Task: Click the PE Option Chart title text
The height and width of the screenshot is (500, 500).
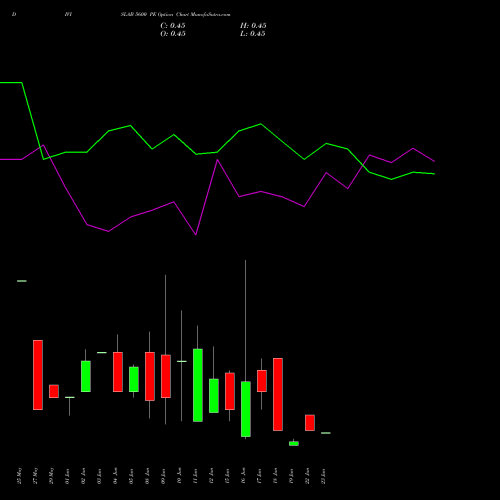Action: click(175, 15)
